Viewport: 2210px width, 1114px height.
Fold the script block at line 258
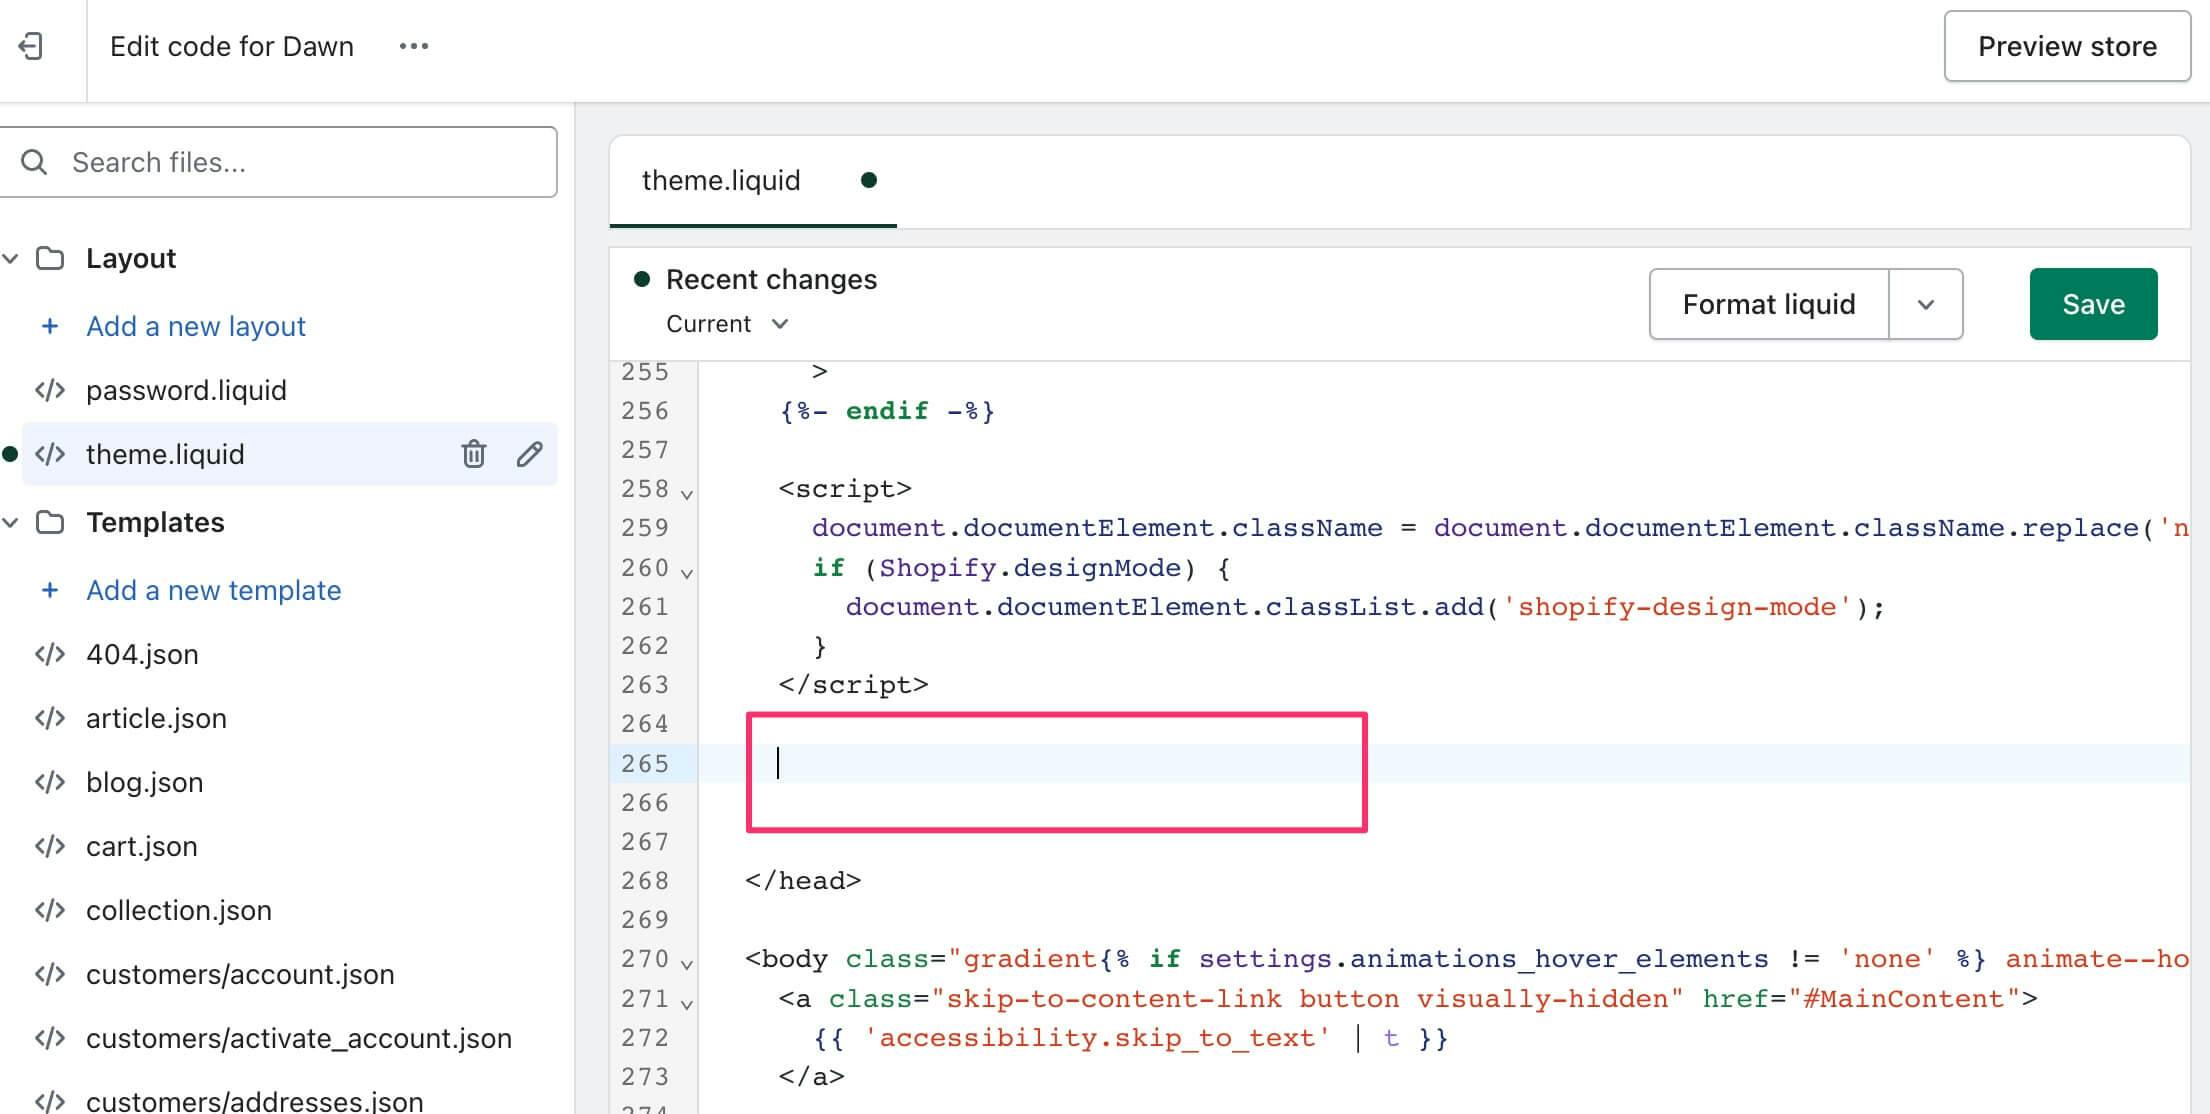click(x=687, y=493)
